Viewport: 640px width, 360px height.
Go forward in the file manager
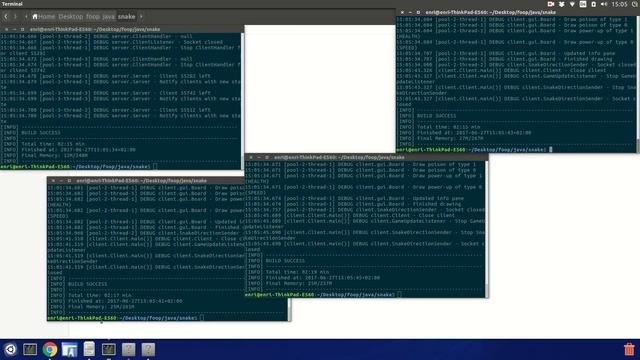tap(16, 17)
